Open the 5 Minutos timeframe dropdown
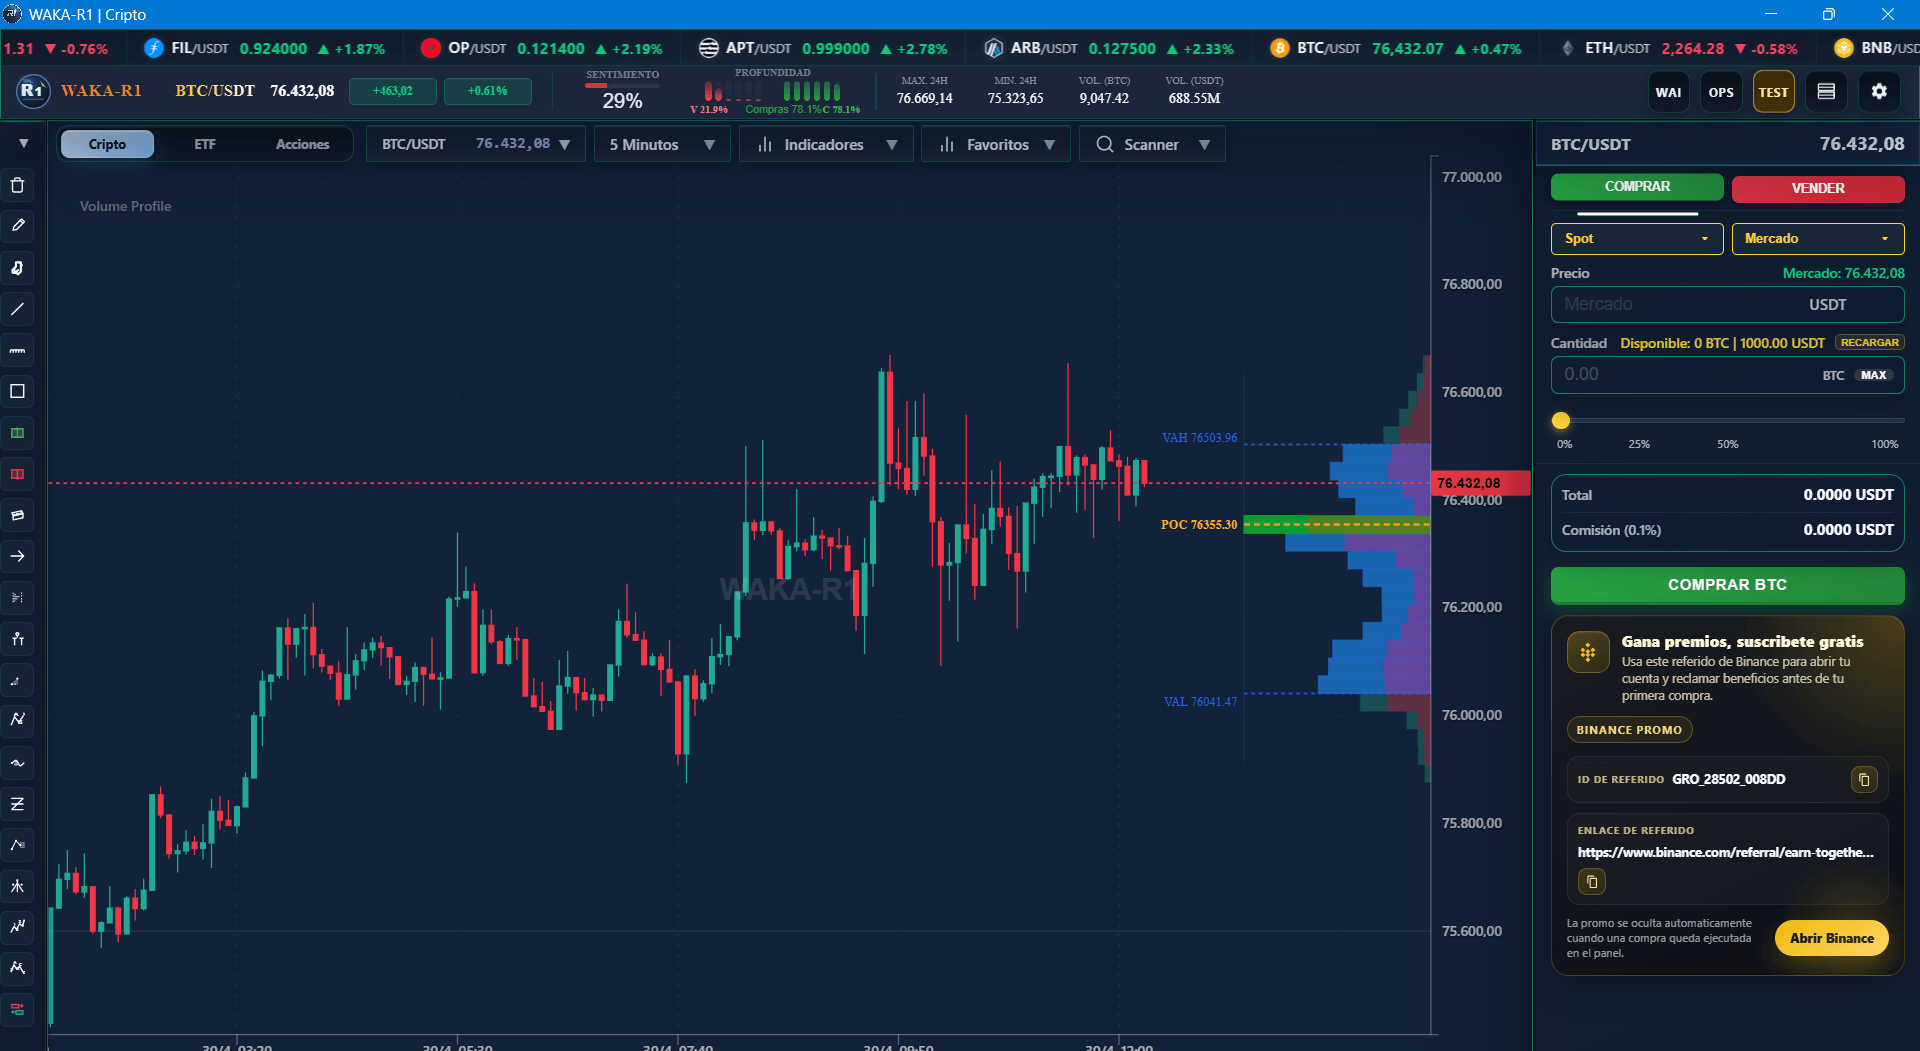 tap(662, 144)
